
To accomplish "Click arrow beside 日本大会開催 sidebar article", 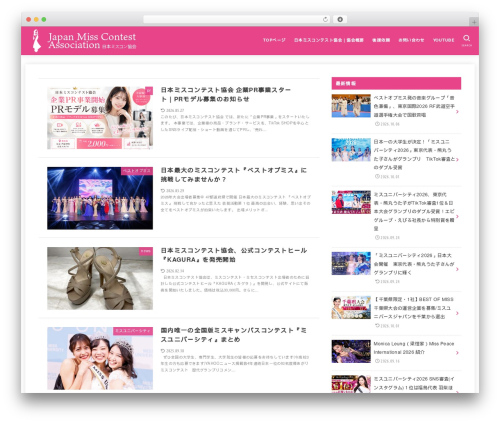I will point(457,269).
